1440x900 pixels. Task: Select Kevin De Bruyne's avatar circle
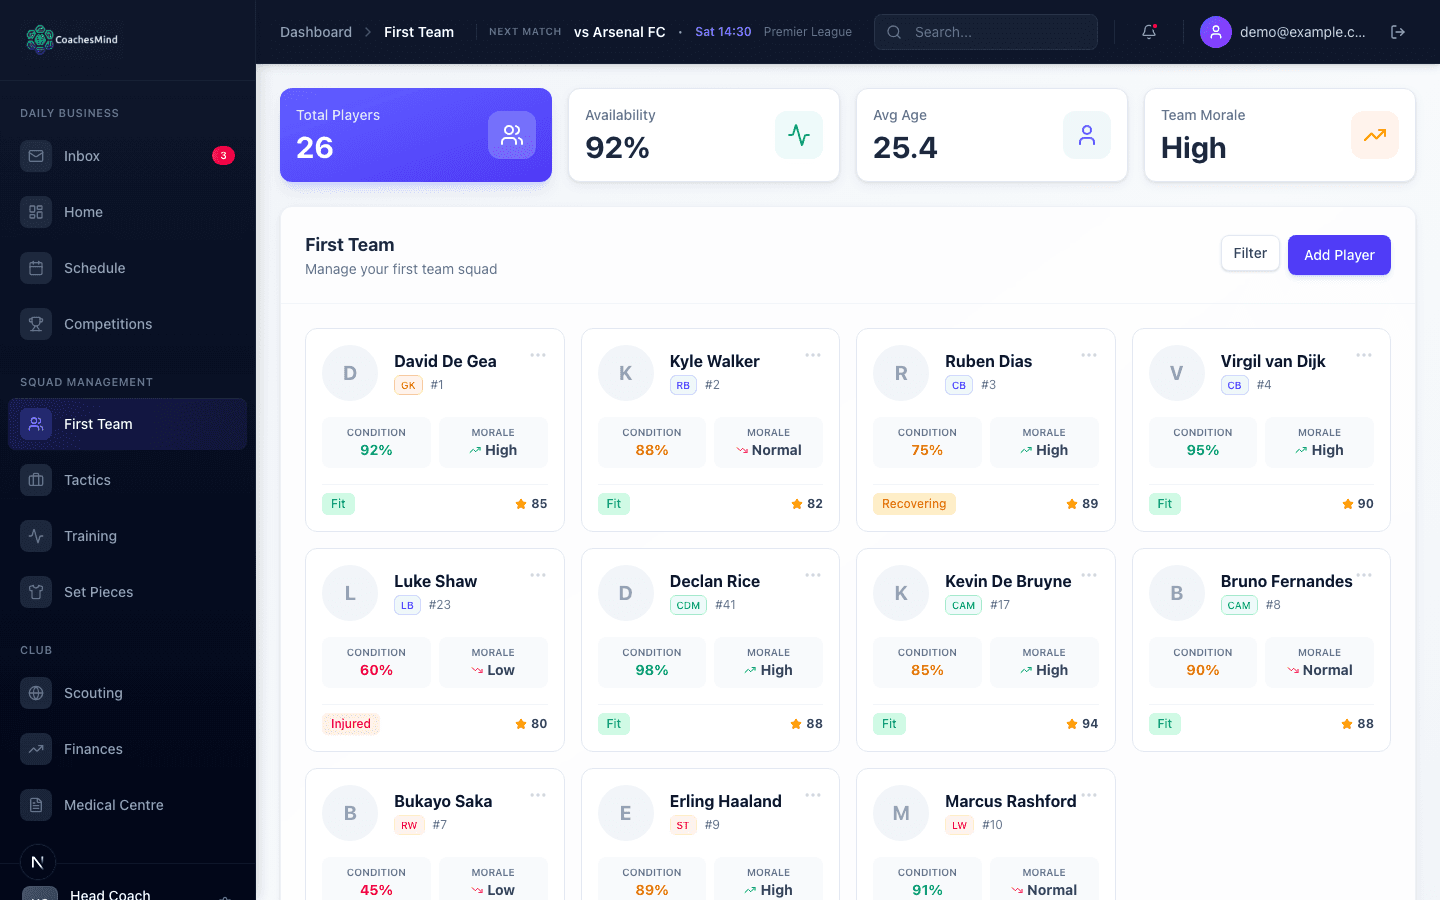click(x=901, y=593)
